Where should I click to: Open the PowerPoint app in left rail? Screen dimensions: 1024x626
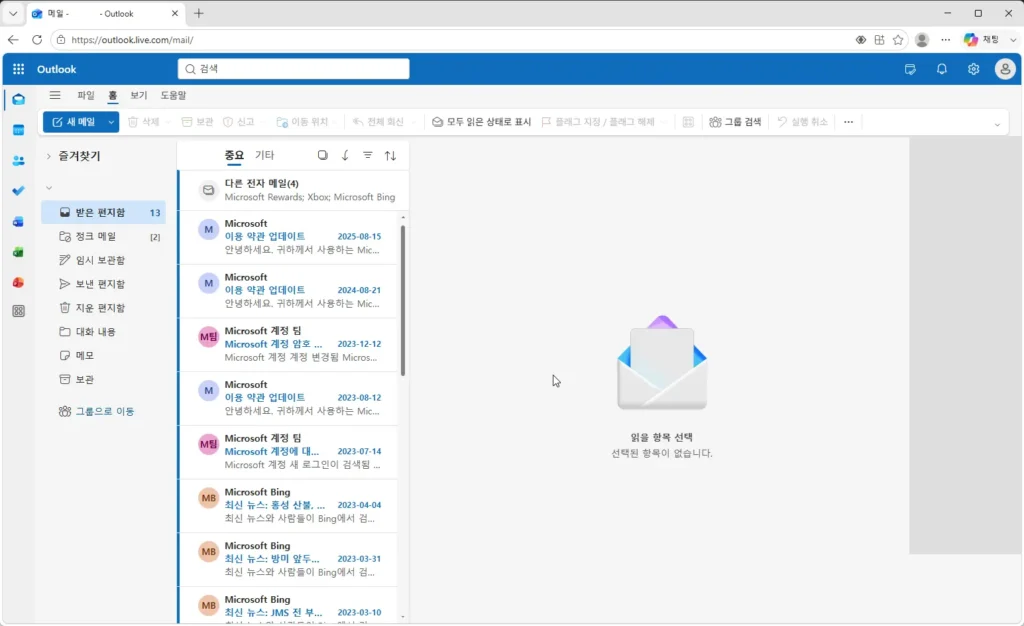(x=18, y=283)
